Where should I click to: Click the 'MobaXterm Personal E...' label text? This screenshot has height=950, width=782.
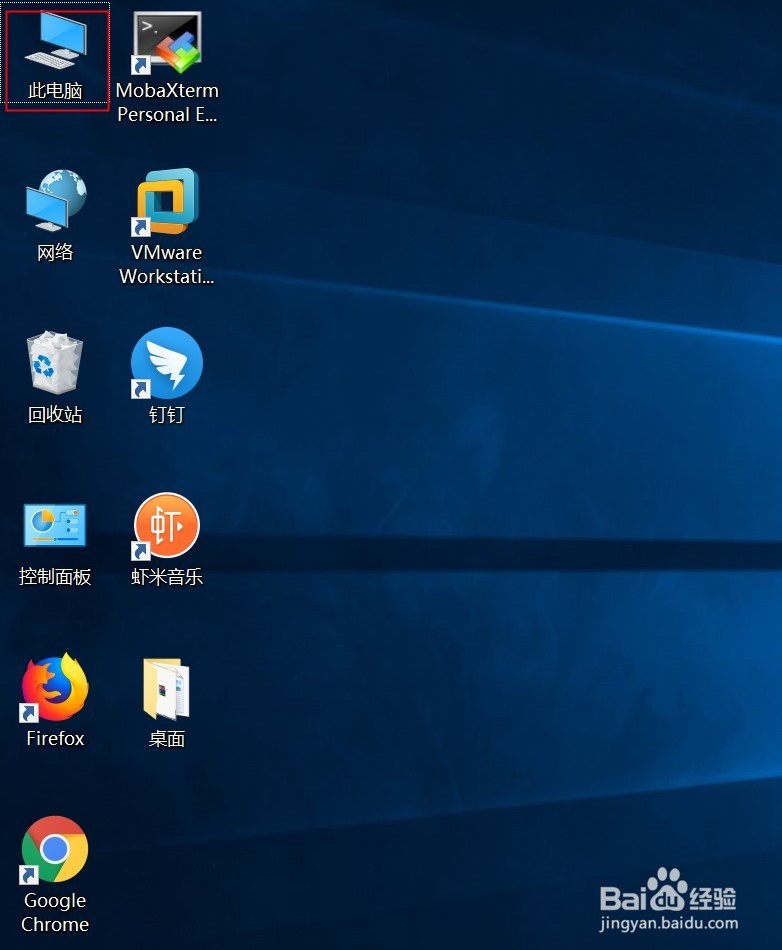(x=167, y=102)
